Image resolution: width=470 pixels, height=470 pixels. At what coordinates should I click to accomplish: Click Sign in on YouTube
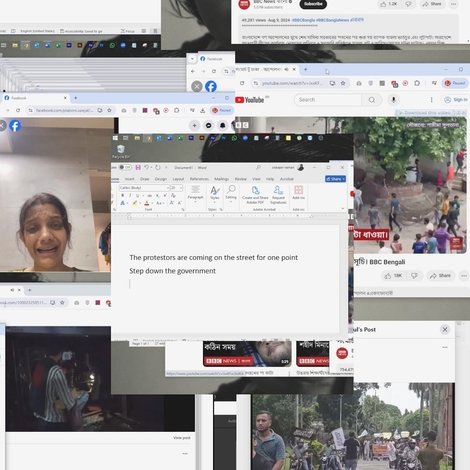click(x=456, y=100)
